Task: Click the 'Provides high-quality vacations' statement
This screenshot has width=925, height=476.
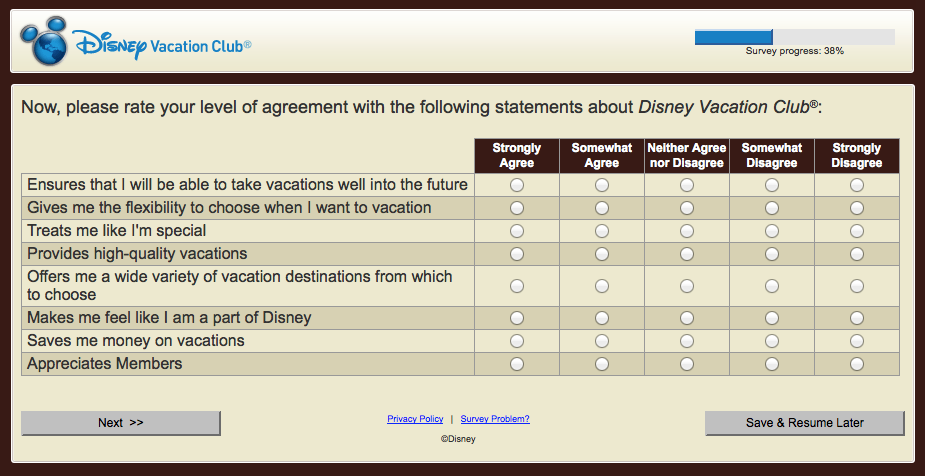Action: point(137,254)
